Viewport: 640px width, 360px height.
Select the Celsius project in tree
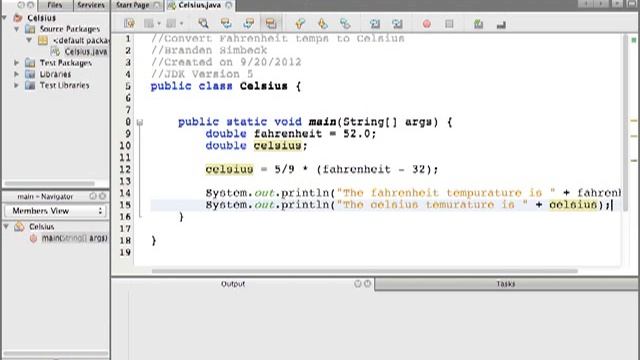(x=41, y=18)
